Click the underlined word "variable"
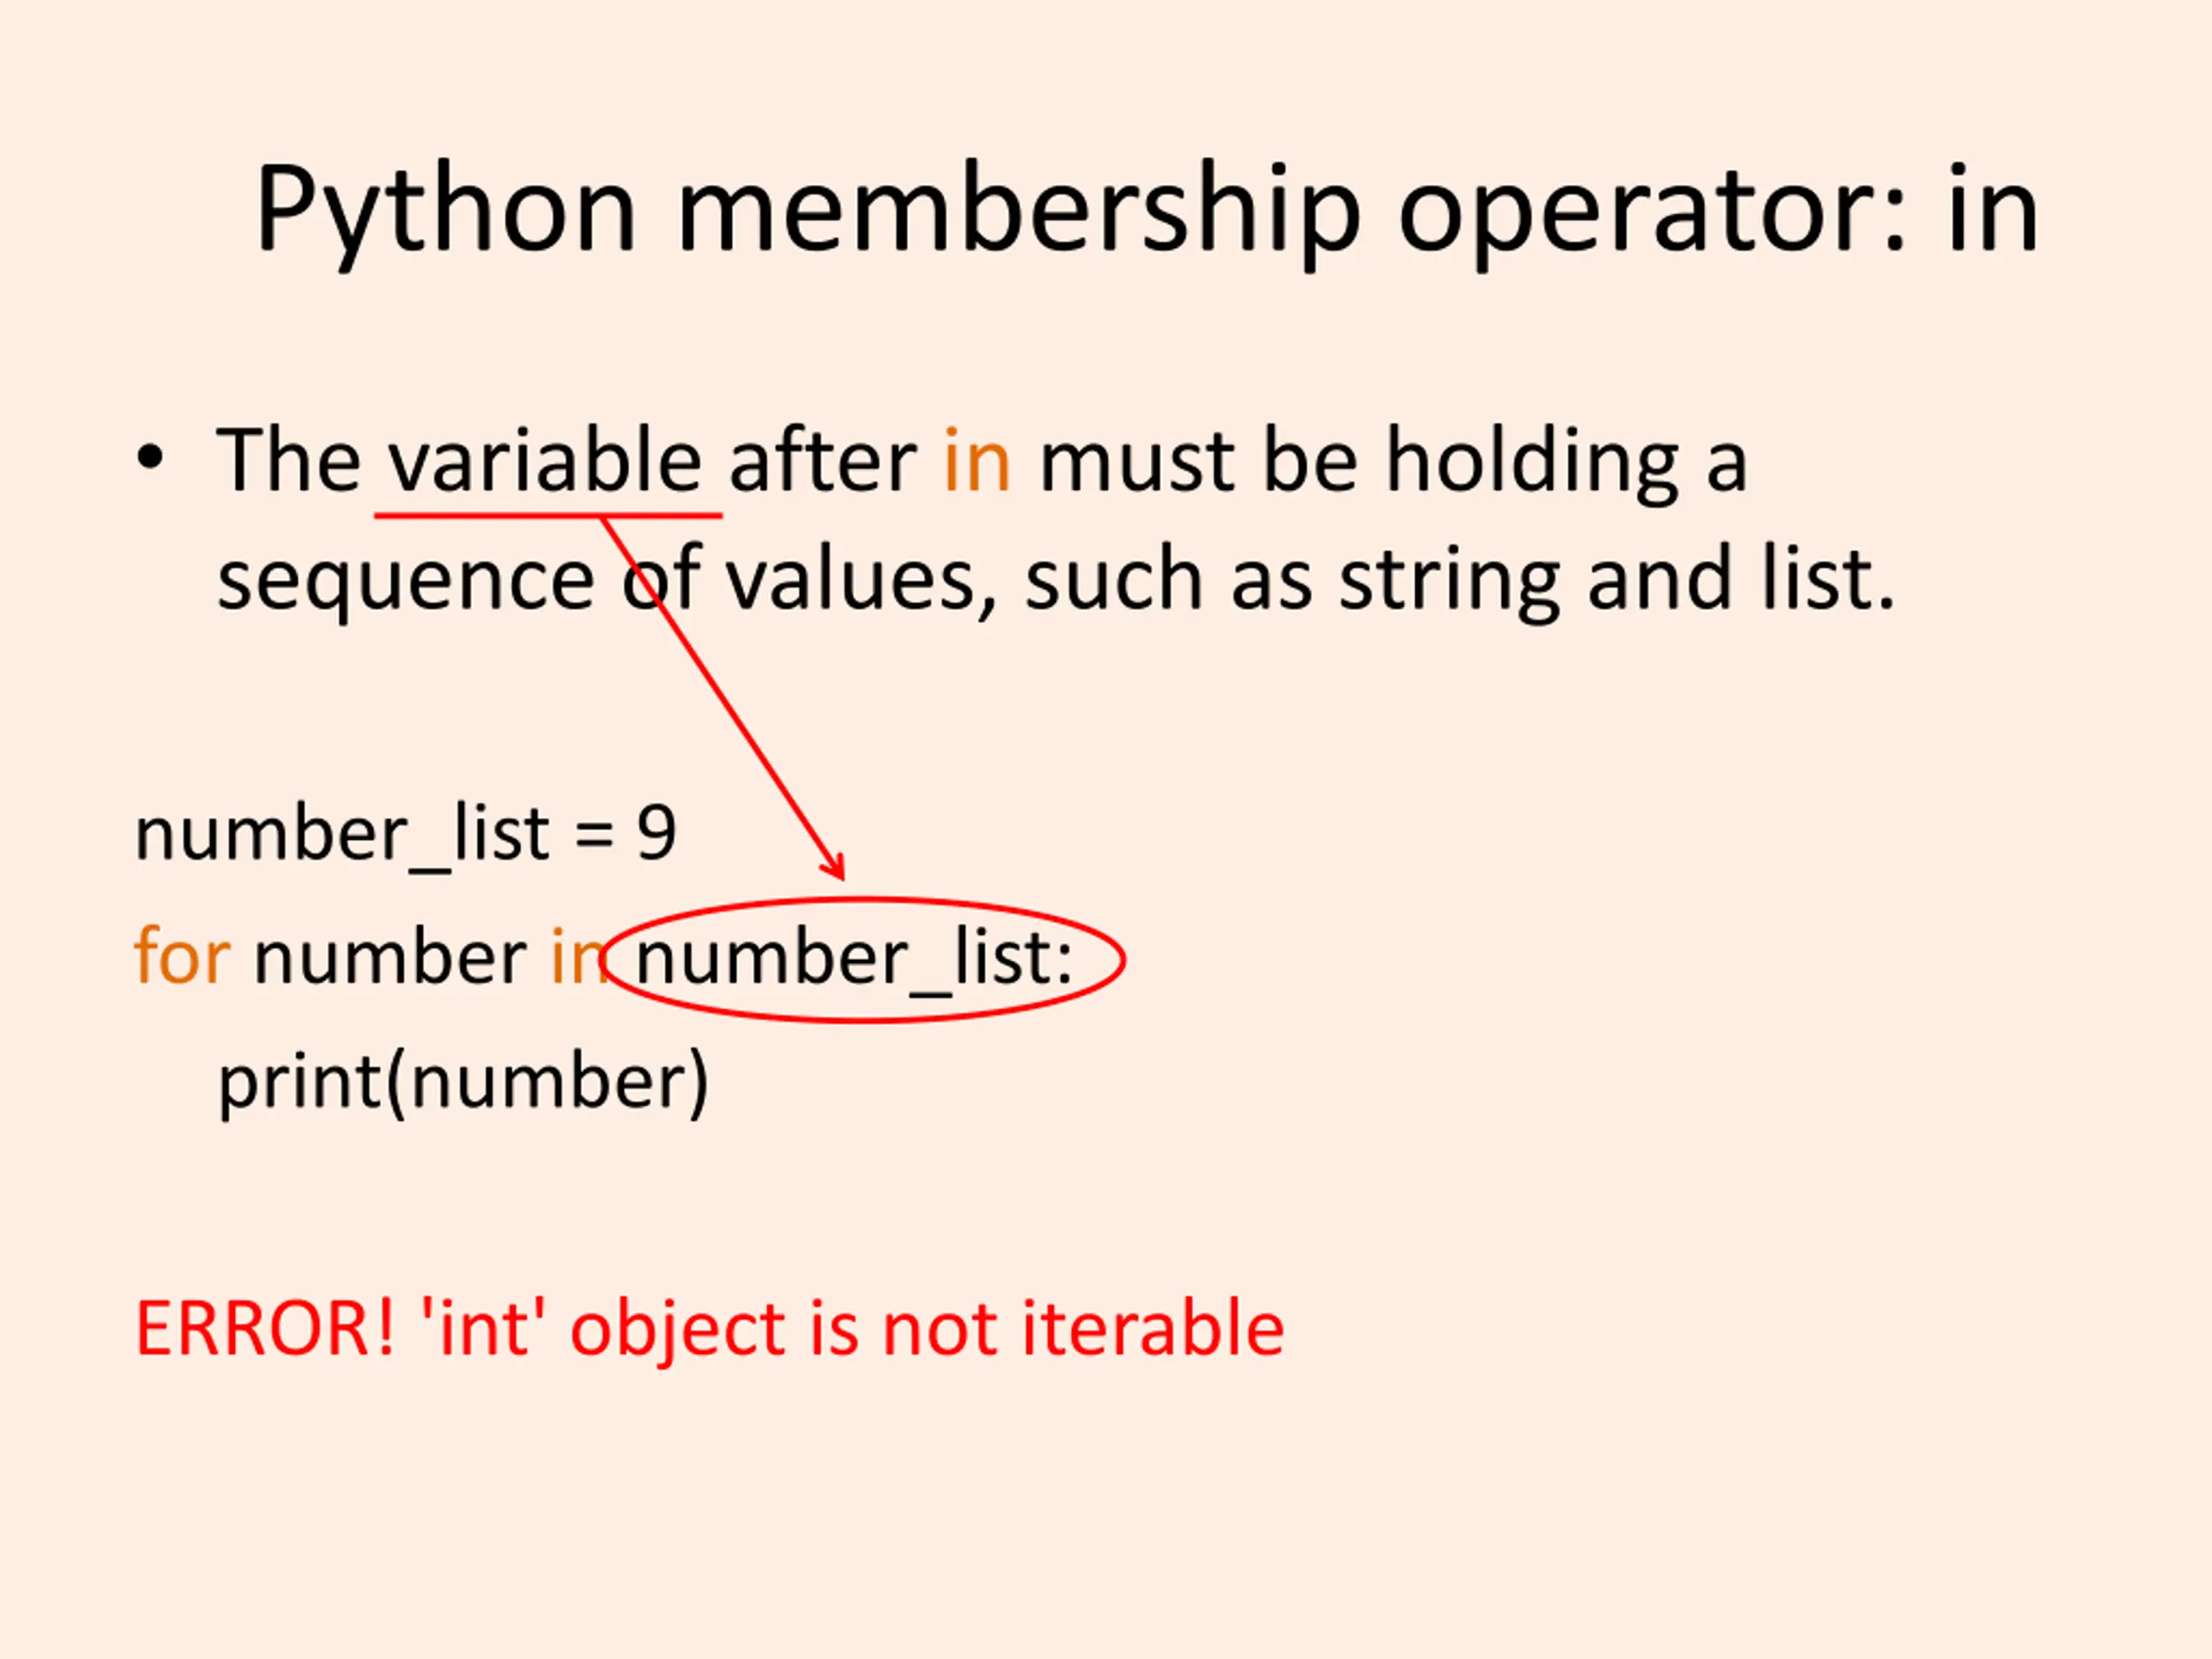This screenshot has height=1659, width=2212. 545,461
